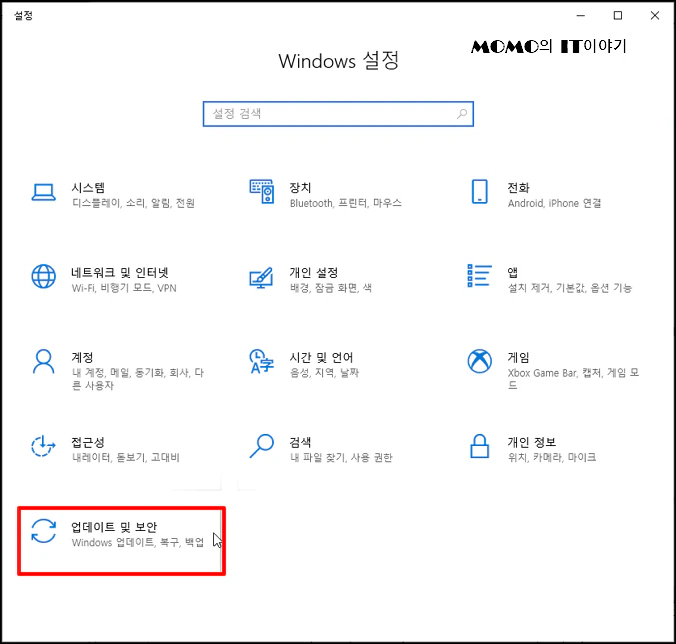Image resolution: width=676 pixels, height=644 pixels.
Task: Click the 전화 phone icon
Action: pyautogui.click(x=479, y=191)
